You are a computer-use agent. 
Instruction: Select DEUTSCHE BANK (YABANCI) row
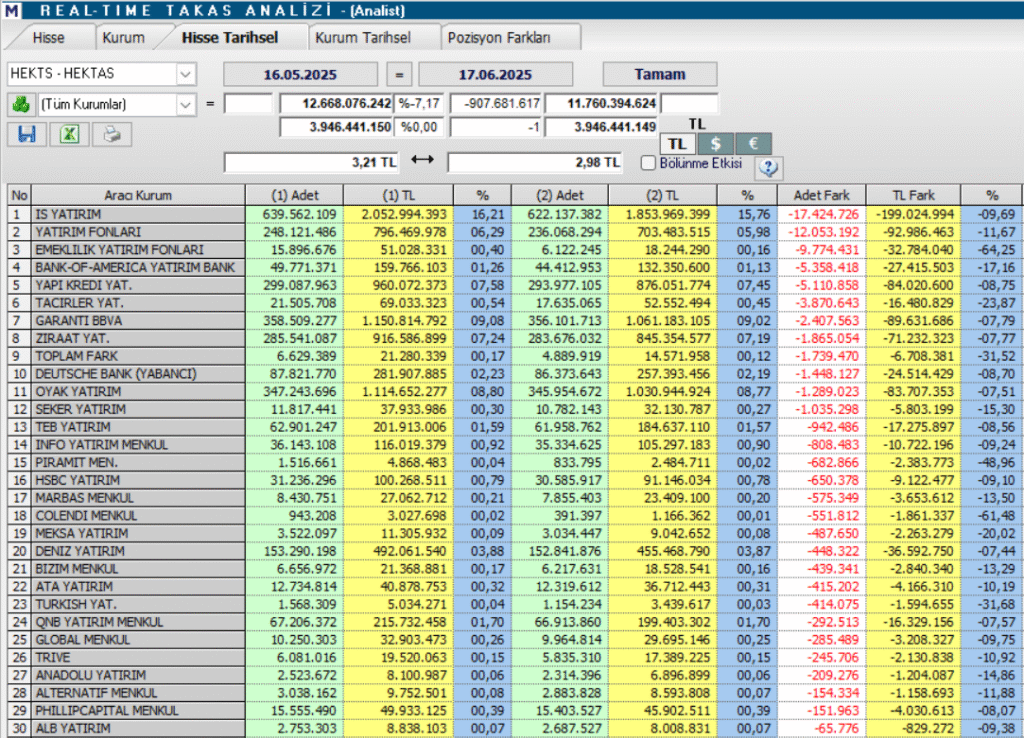(x=515, y=374)
